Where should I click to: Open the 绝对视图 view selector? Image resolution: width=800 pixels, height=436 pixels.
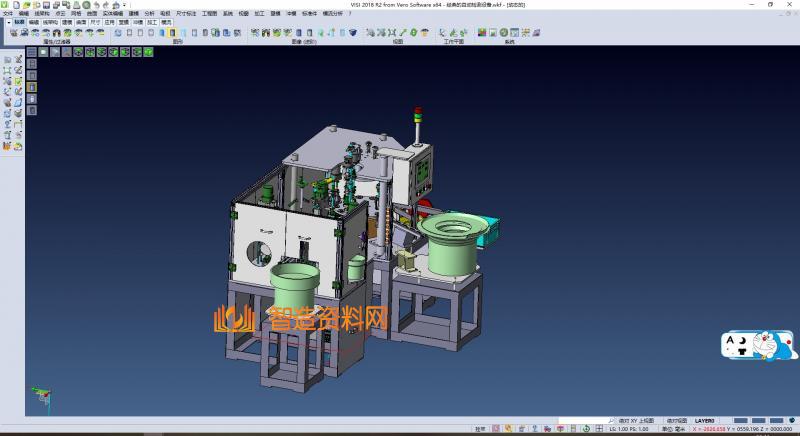coord(677,421)
